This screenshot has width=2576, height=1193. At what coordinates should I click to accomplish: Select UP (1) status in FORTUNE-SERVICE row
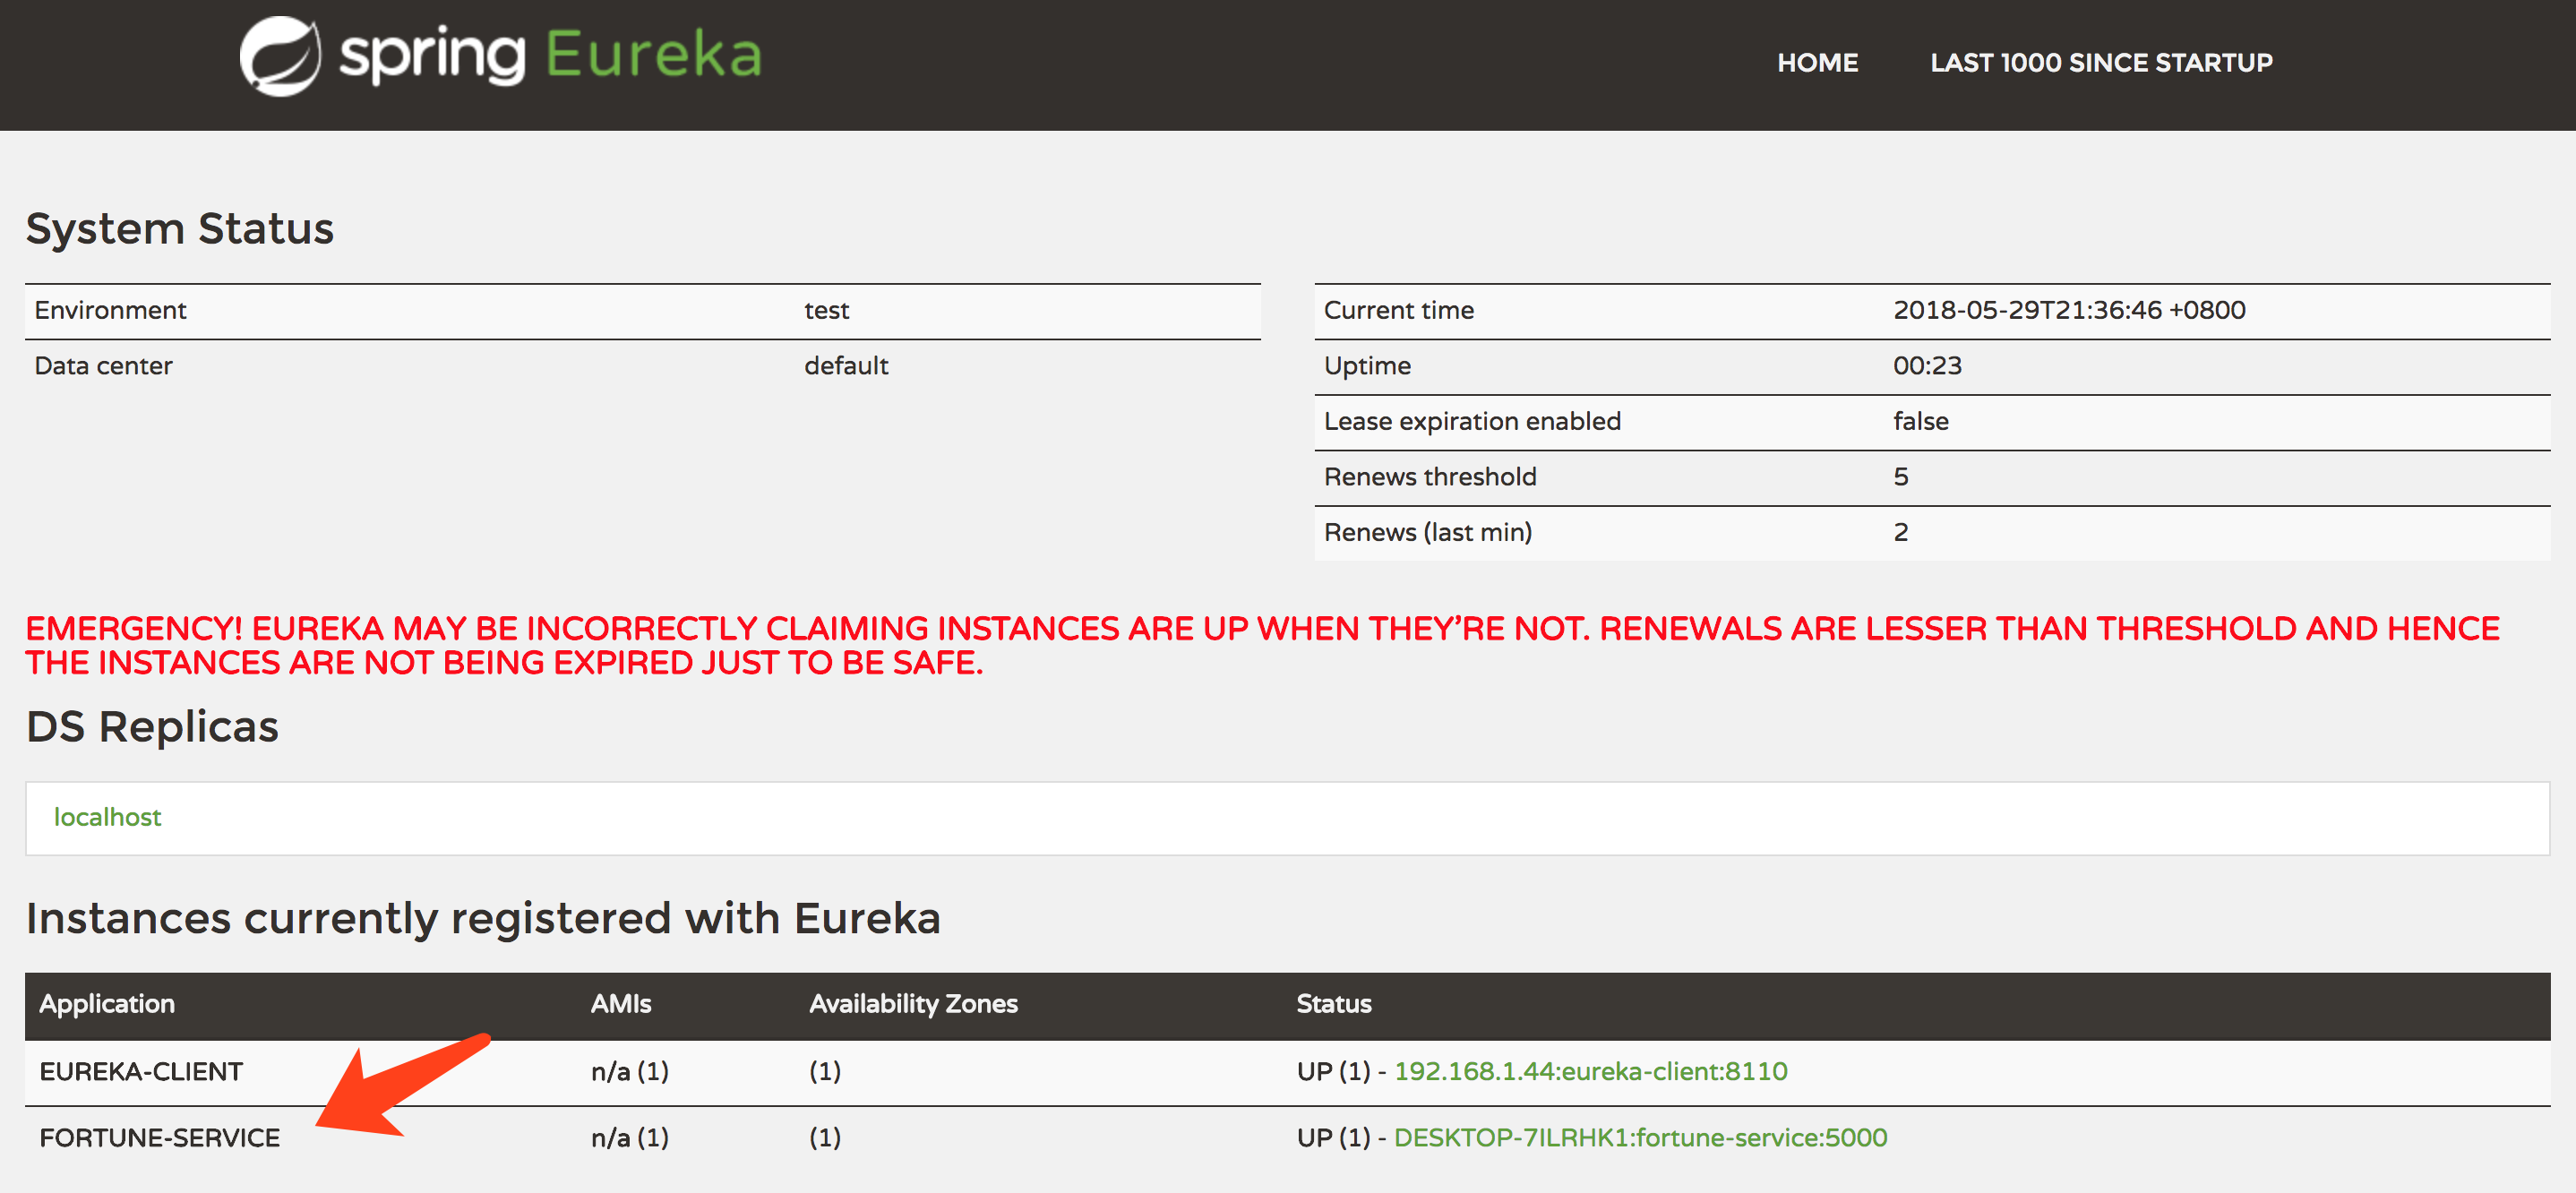[x=1333, y=1137]
